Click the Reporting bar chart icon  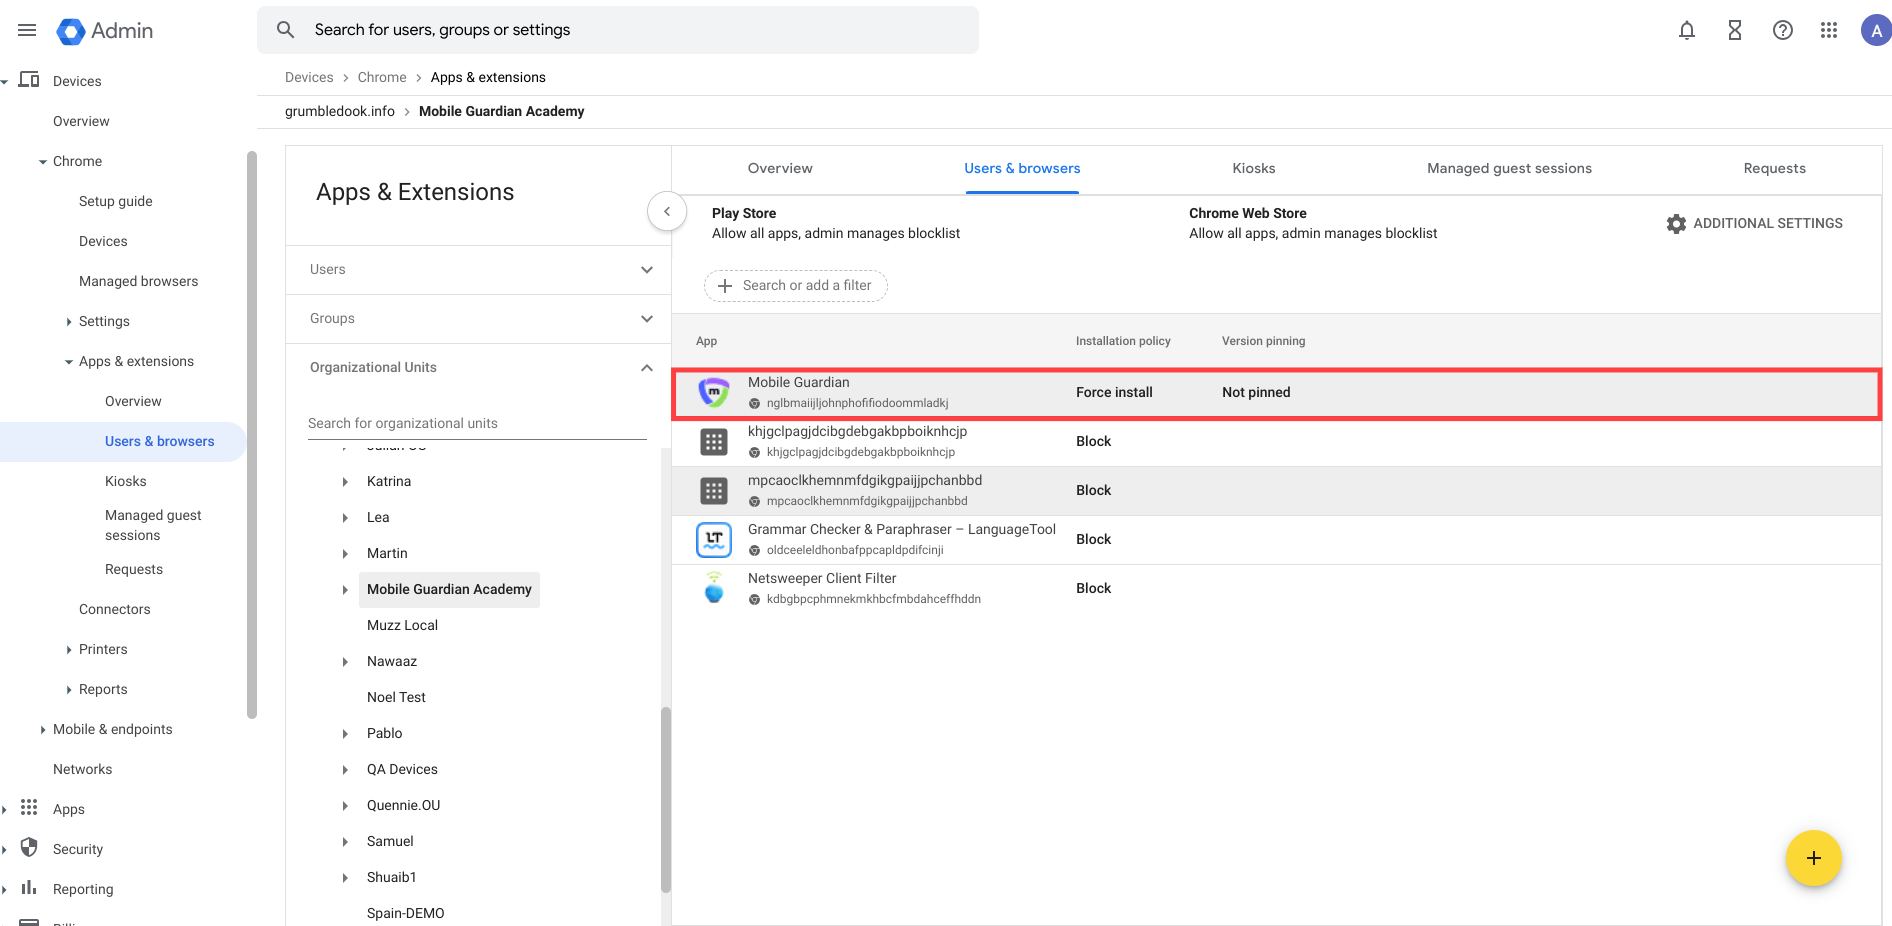[29, 887]
